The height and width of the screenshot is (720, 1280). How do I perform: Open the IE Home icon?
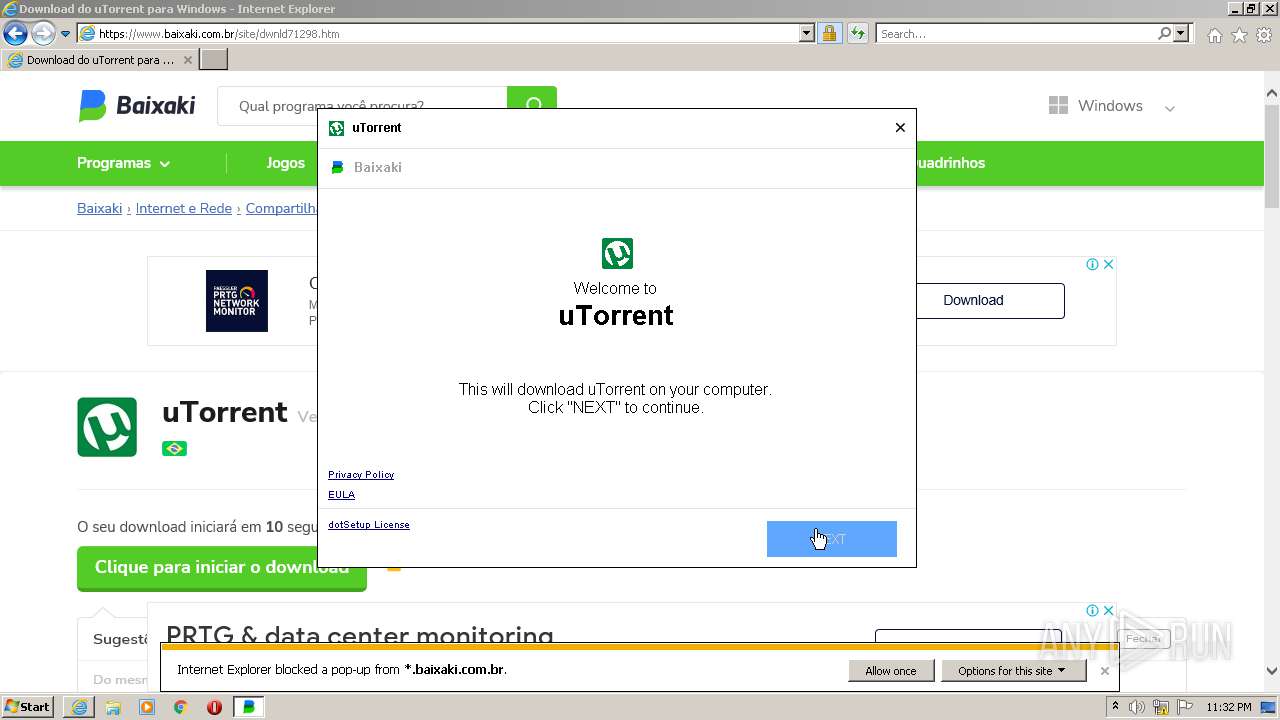coord(1214,35)
